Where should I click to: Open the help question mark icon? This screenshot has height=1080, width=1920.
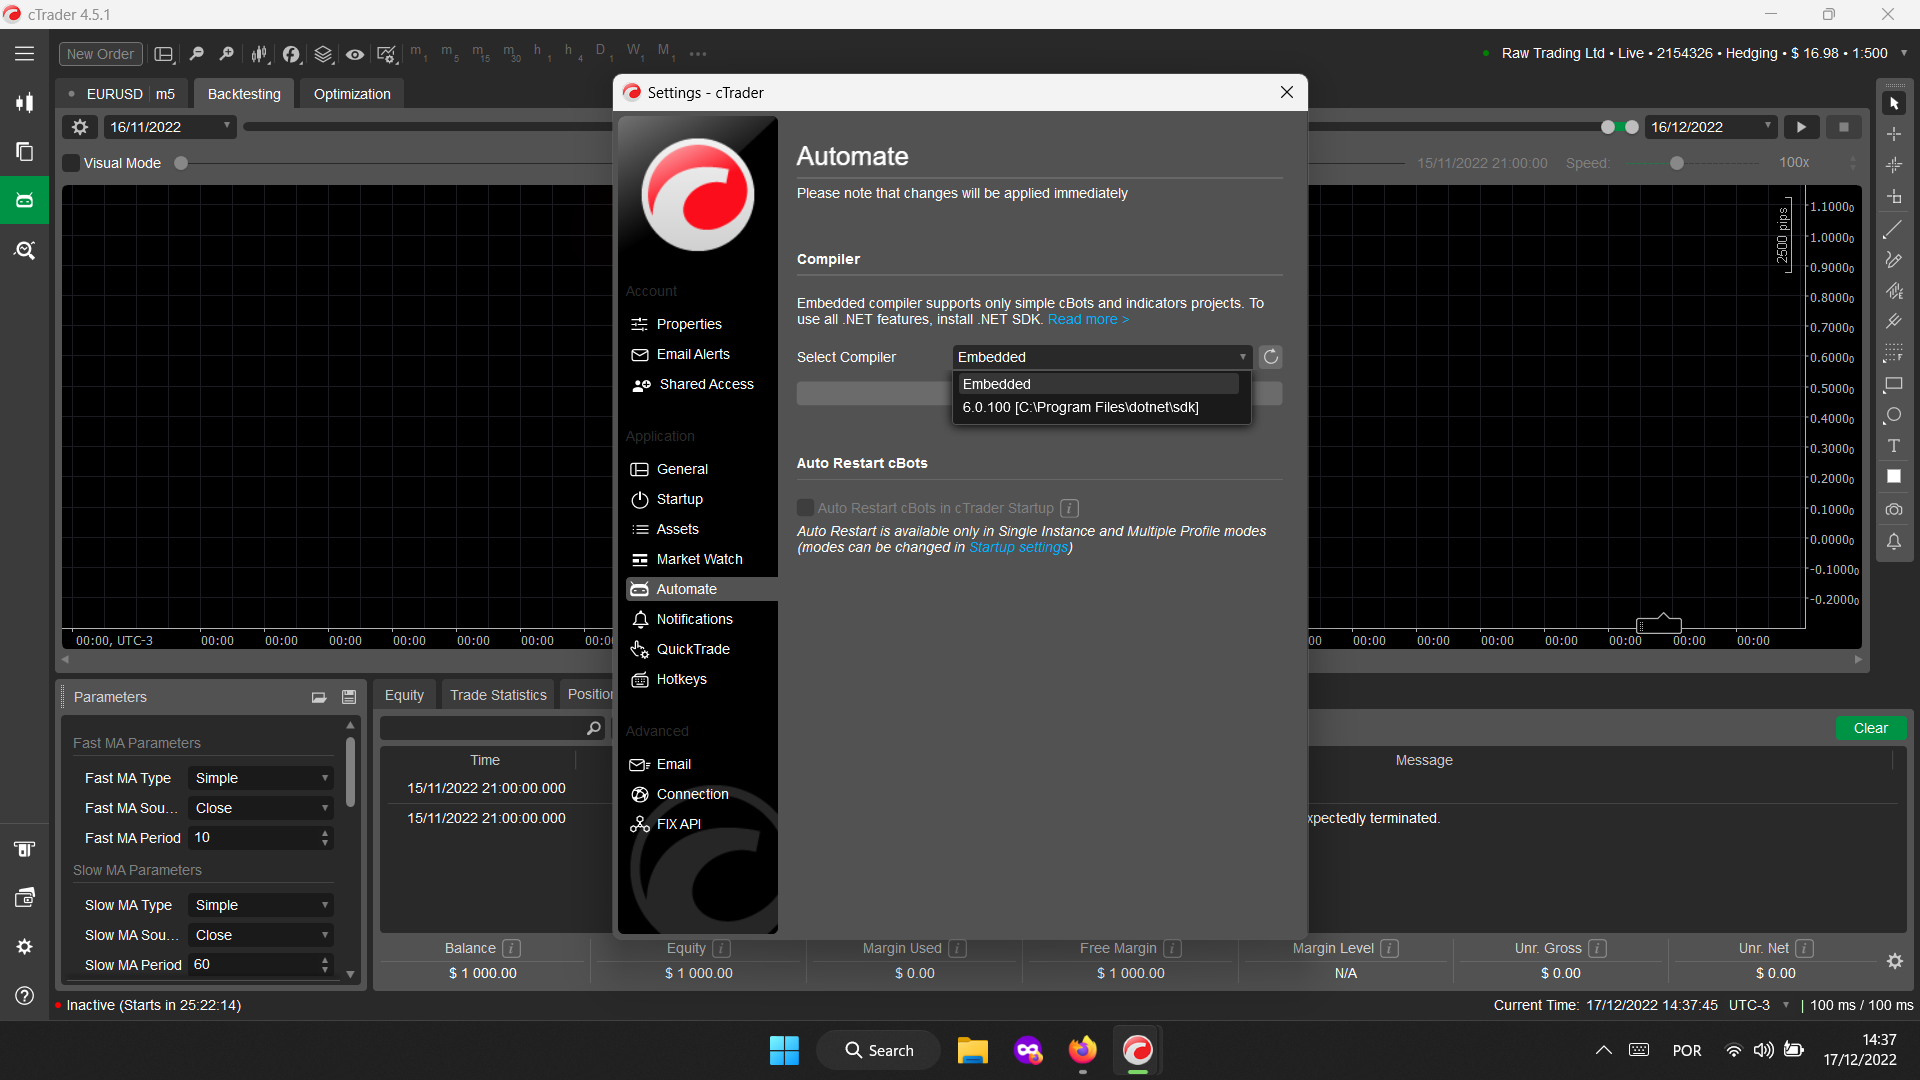[24, 996]
